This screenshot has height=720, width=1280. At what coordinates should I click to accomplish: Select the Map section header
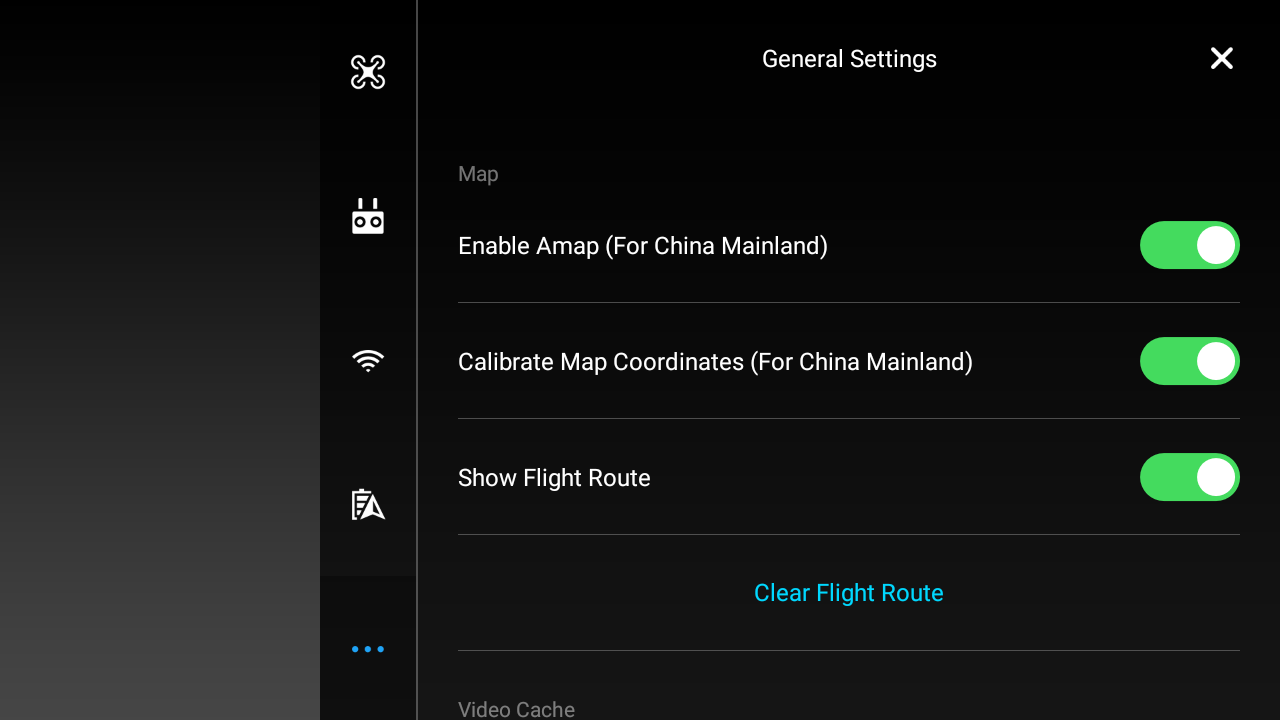pyautogui.click(x=478, y=174)
